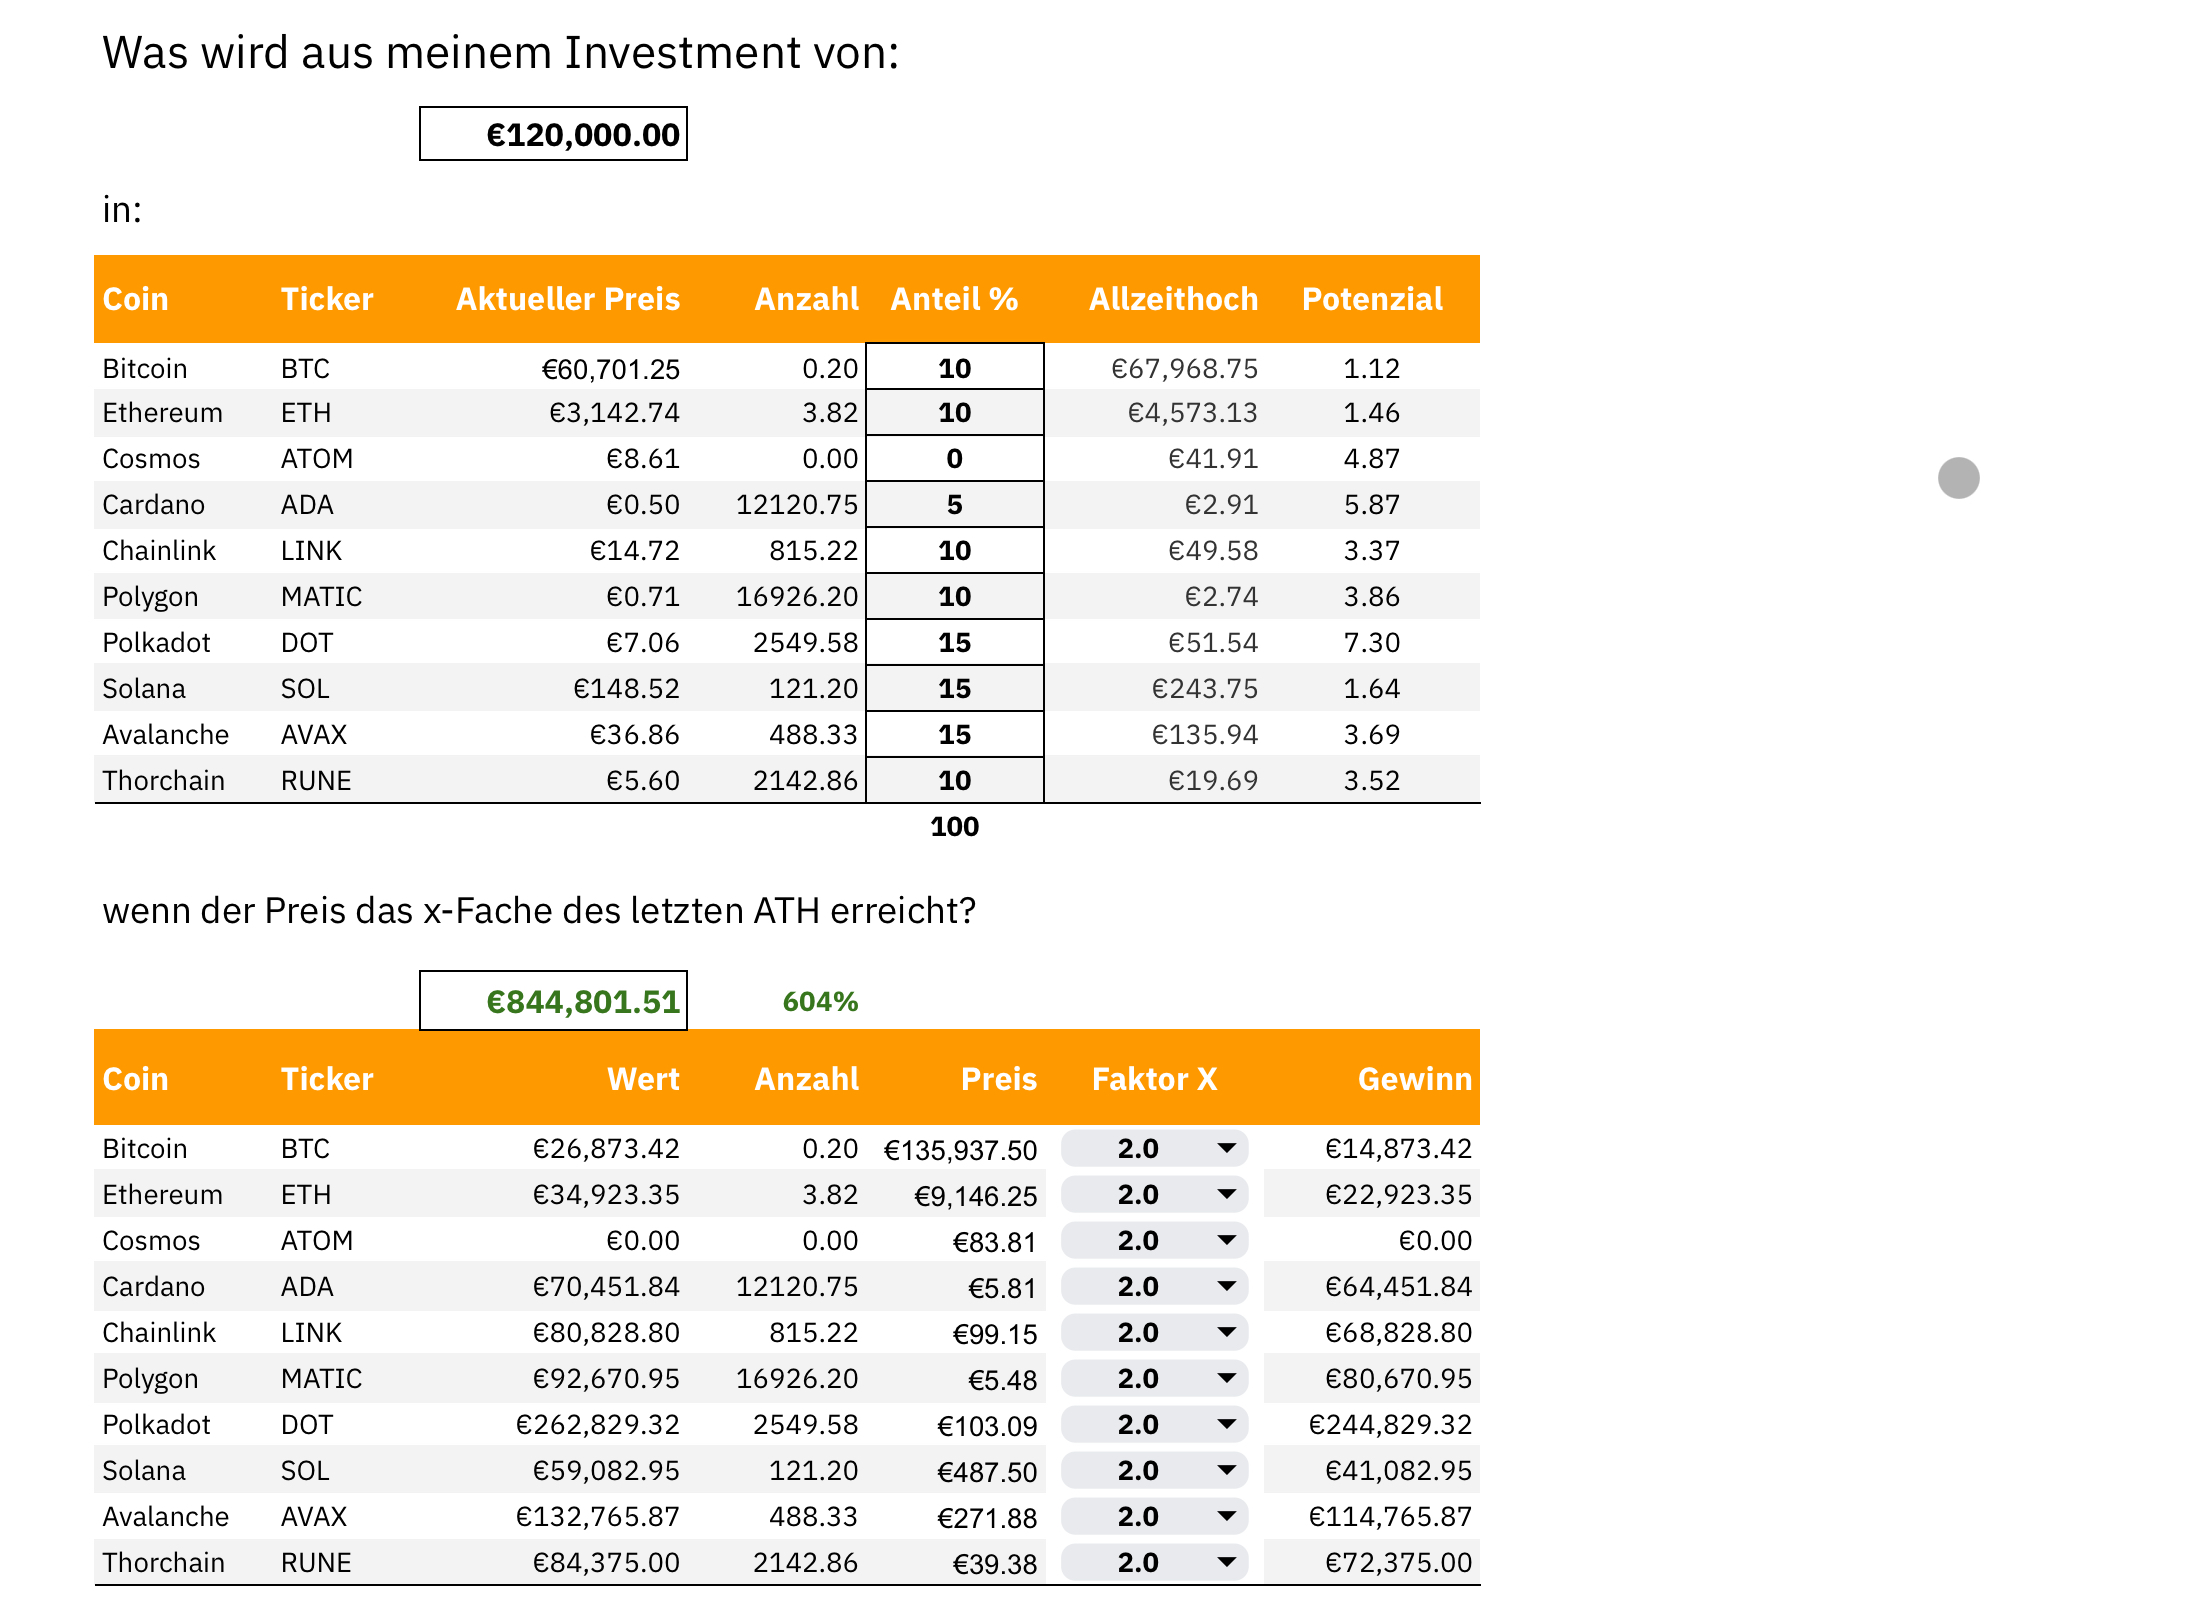
Task: Select the Avalanche Anteil % cell
Action: click(x=955, y=734)
